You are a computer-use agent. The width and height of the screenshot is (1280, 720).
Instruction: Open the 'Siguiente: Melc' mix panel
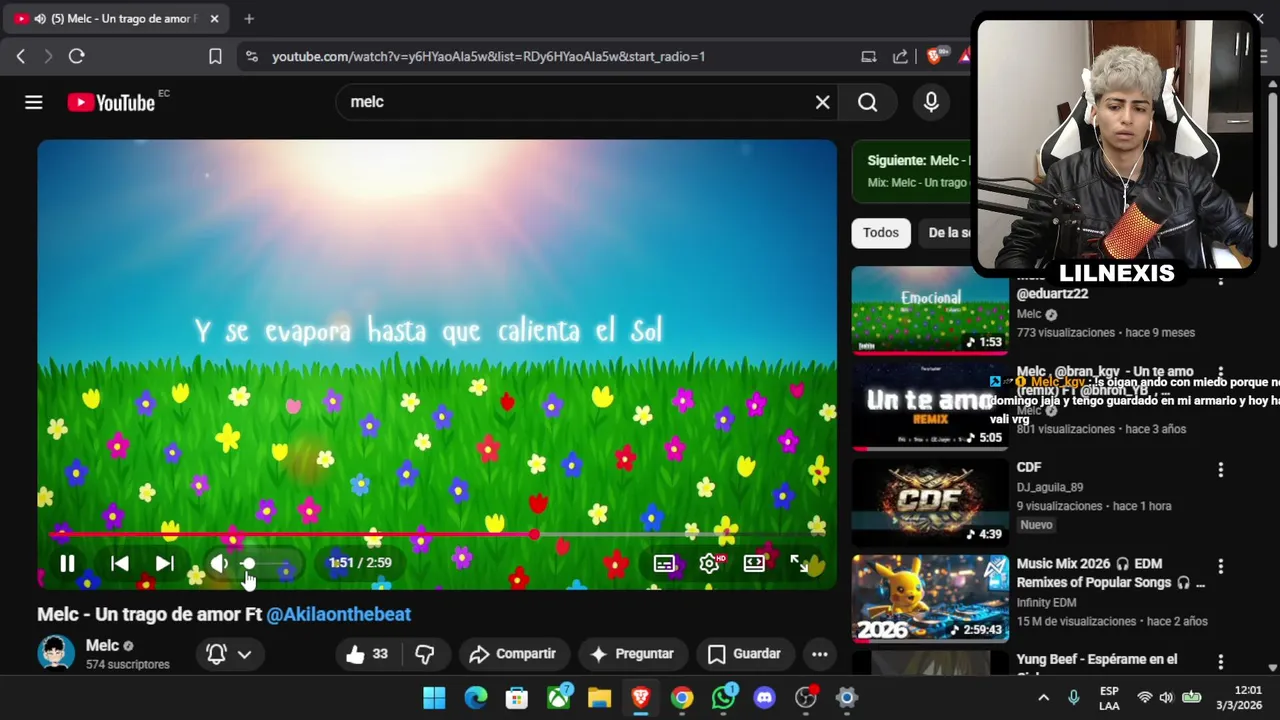(x=912, y=171)
